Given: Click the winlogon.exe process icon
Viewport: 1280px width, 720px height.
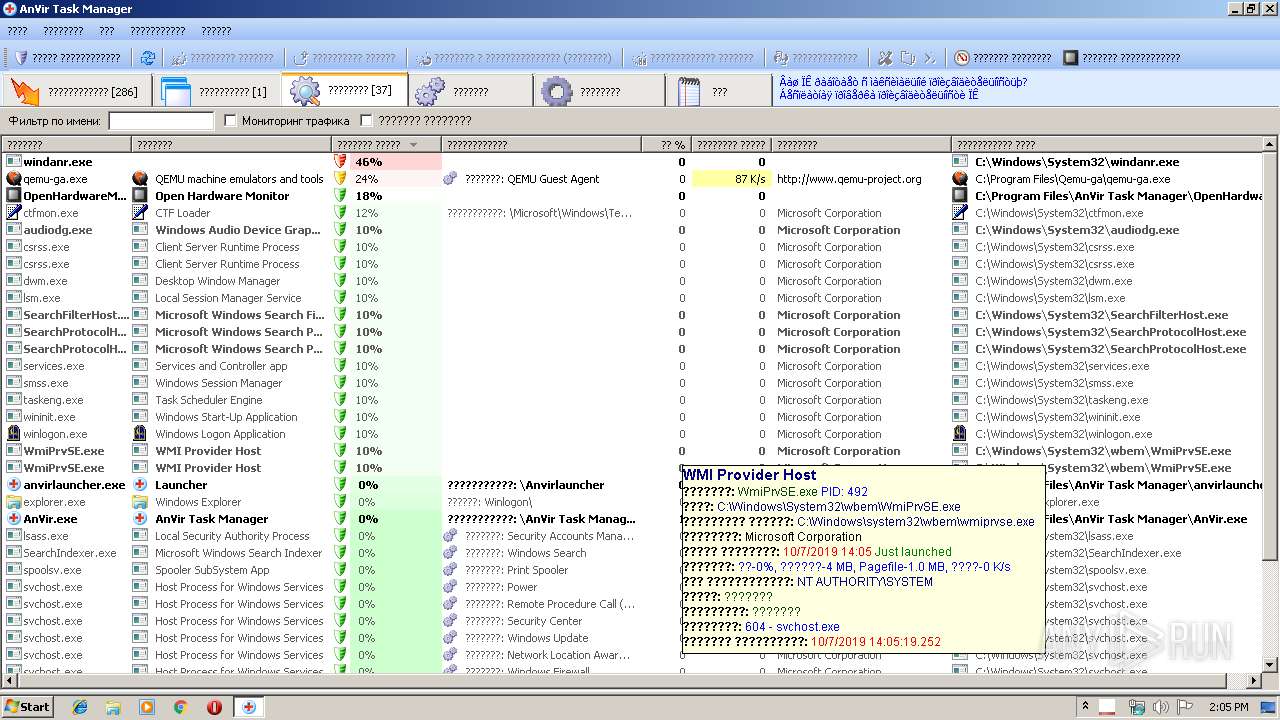Looking at the screenshot, I should pos(14,434).
